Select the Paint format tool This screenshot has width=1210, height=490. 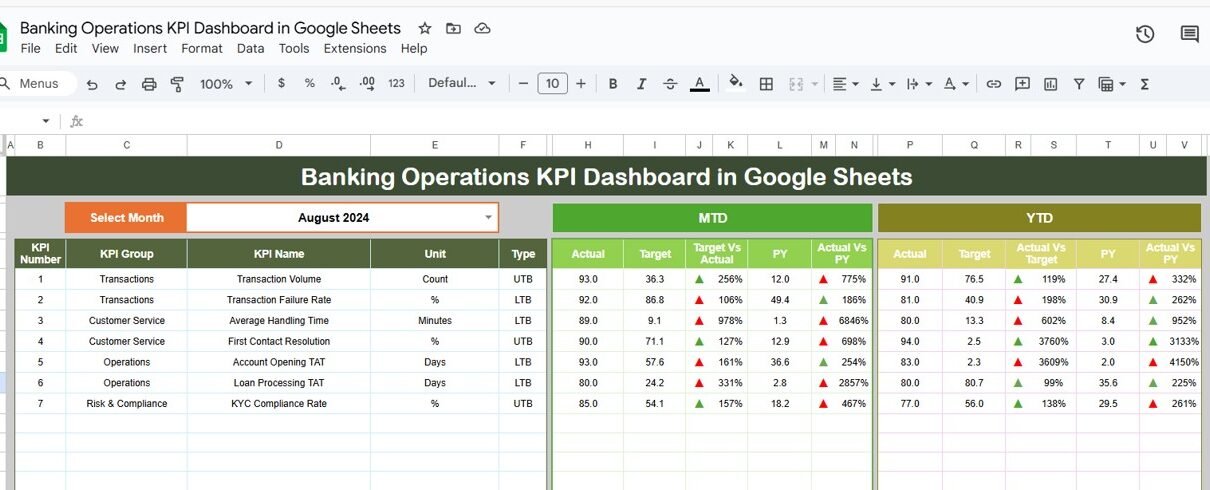[177, 84]
